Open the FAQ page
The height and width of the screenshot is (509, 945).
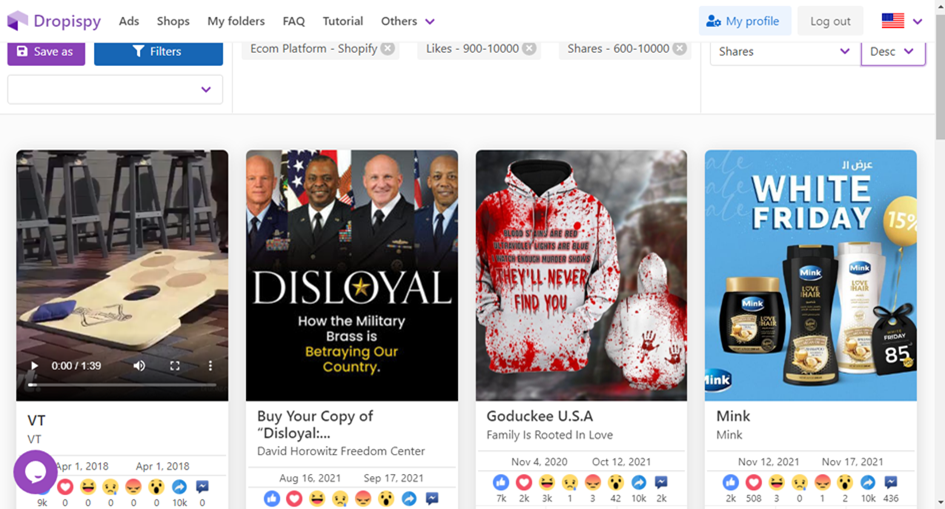click(294, 21)
